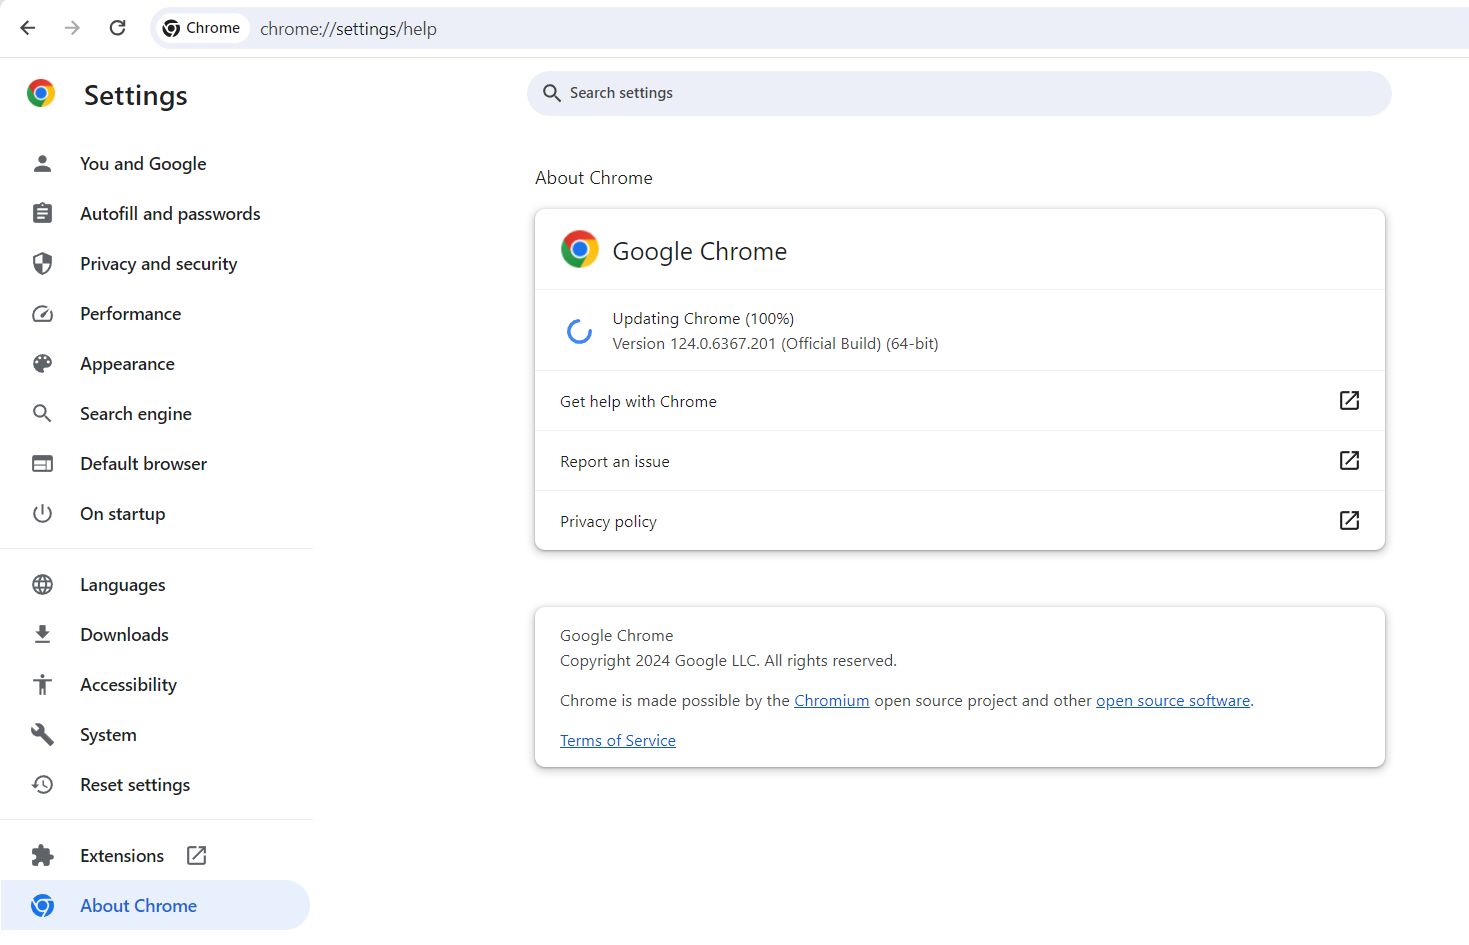Open the Terms of Service link
The height and width of the screenshot is (945, 1469).
[x=617, y=741]
